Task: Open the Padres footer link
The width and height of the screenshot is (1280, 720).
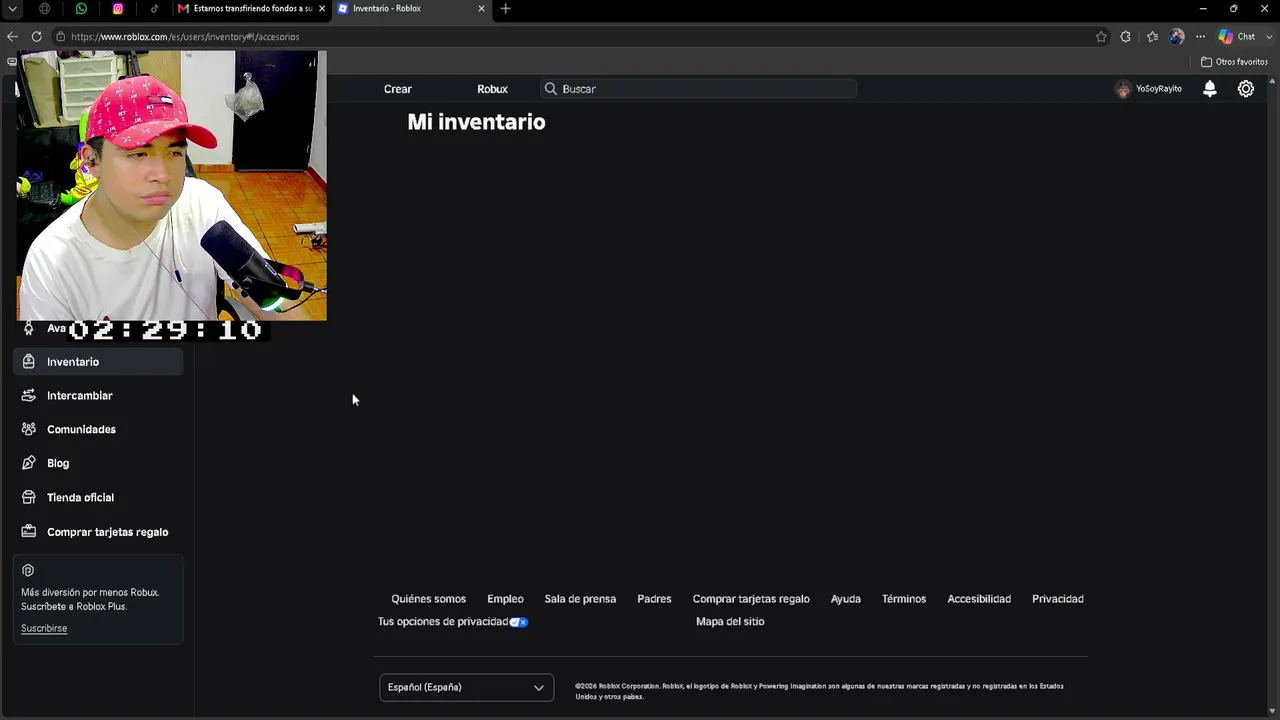Action: [x=654, y=599]
